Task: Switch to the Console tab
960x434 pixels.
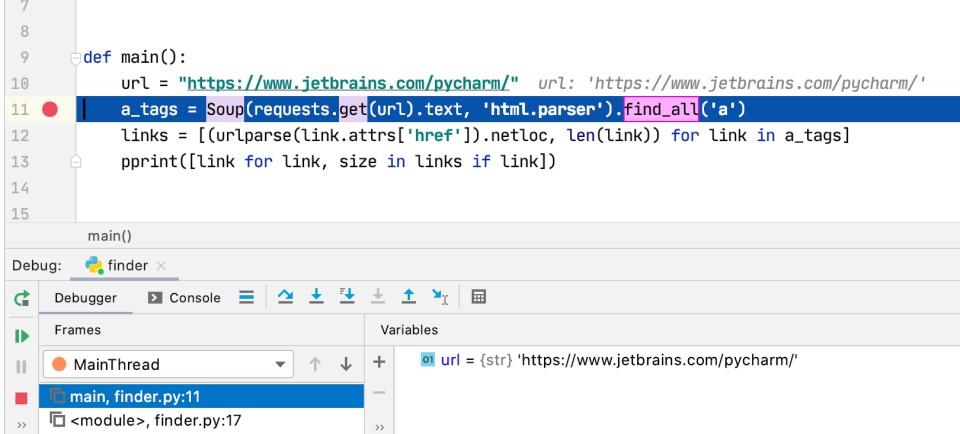Action: coord(184,297)
